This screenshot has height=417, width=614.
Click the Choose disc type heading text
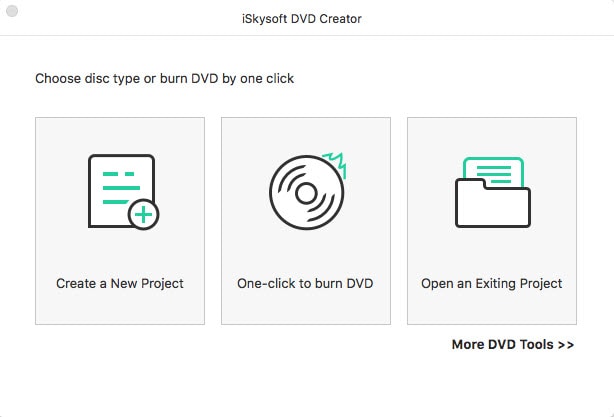click(164, 78)
